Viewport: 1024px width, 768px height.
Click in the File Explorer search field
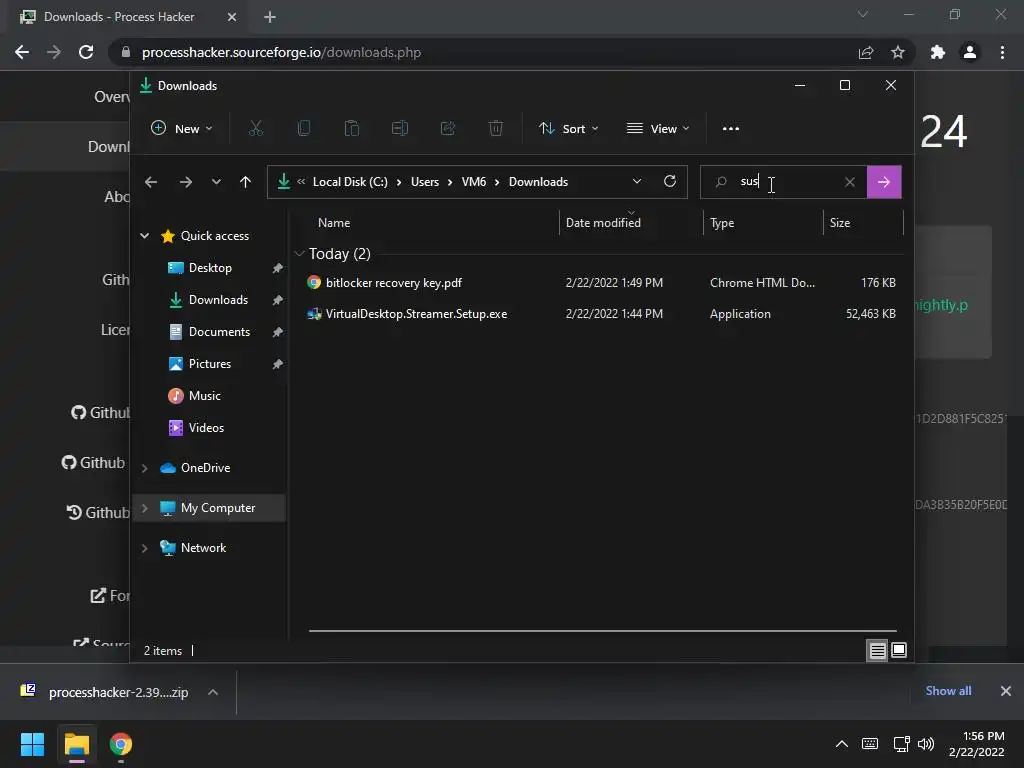[784, 182]
